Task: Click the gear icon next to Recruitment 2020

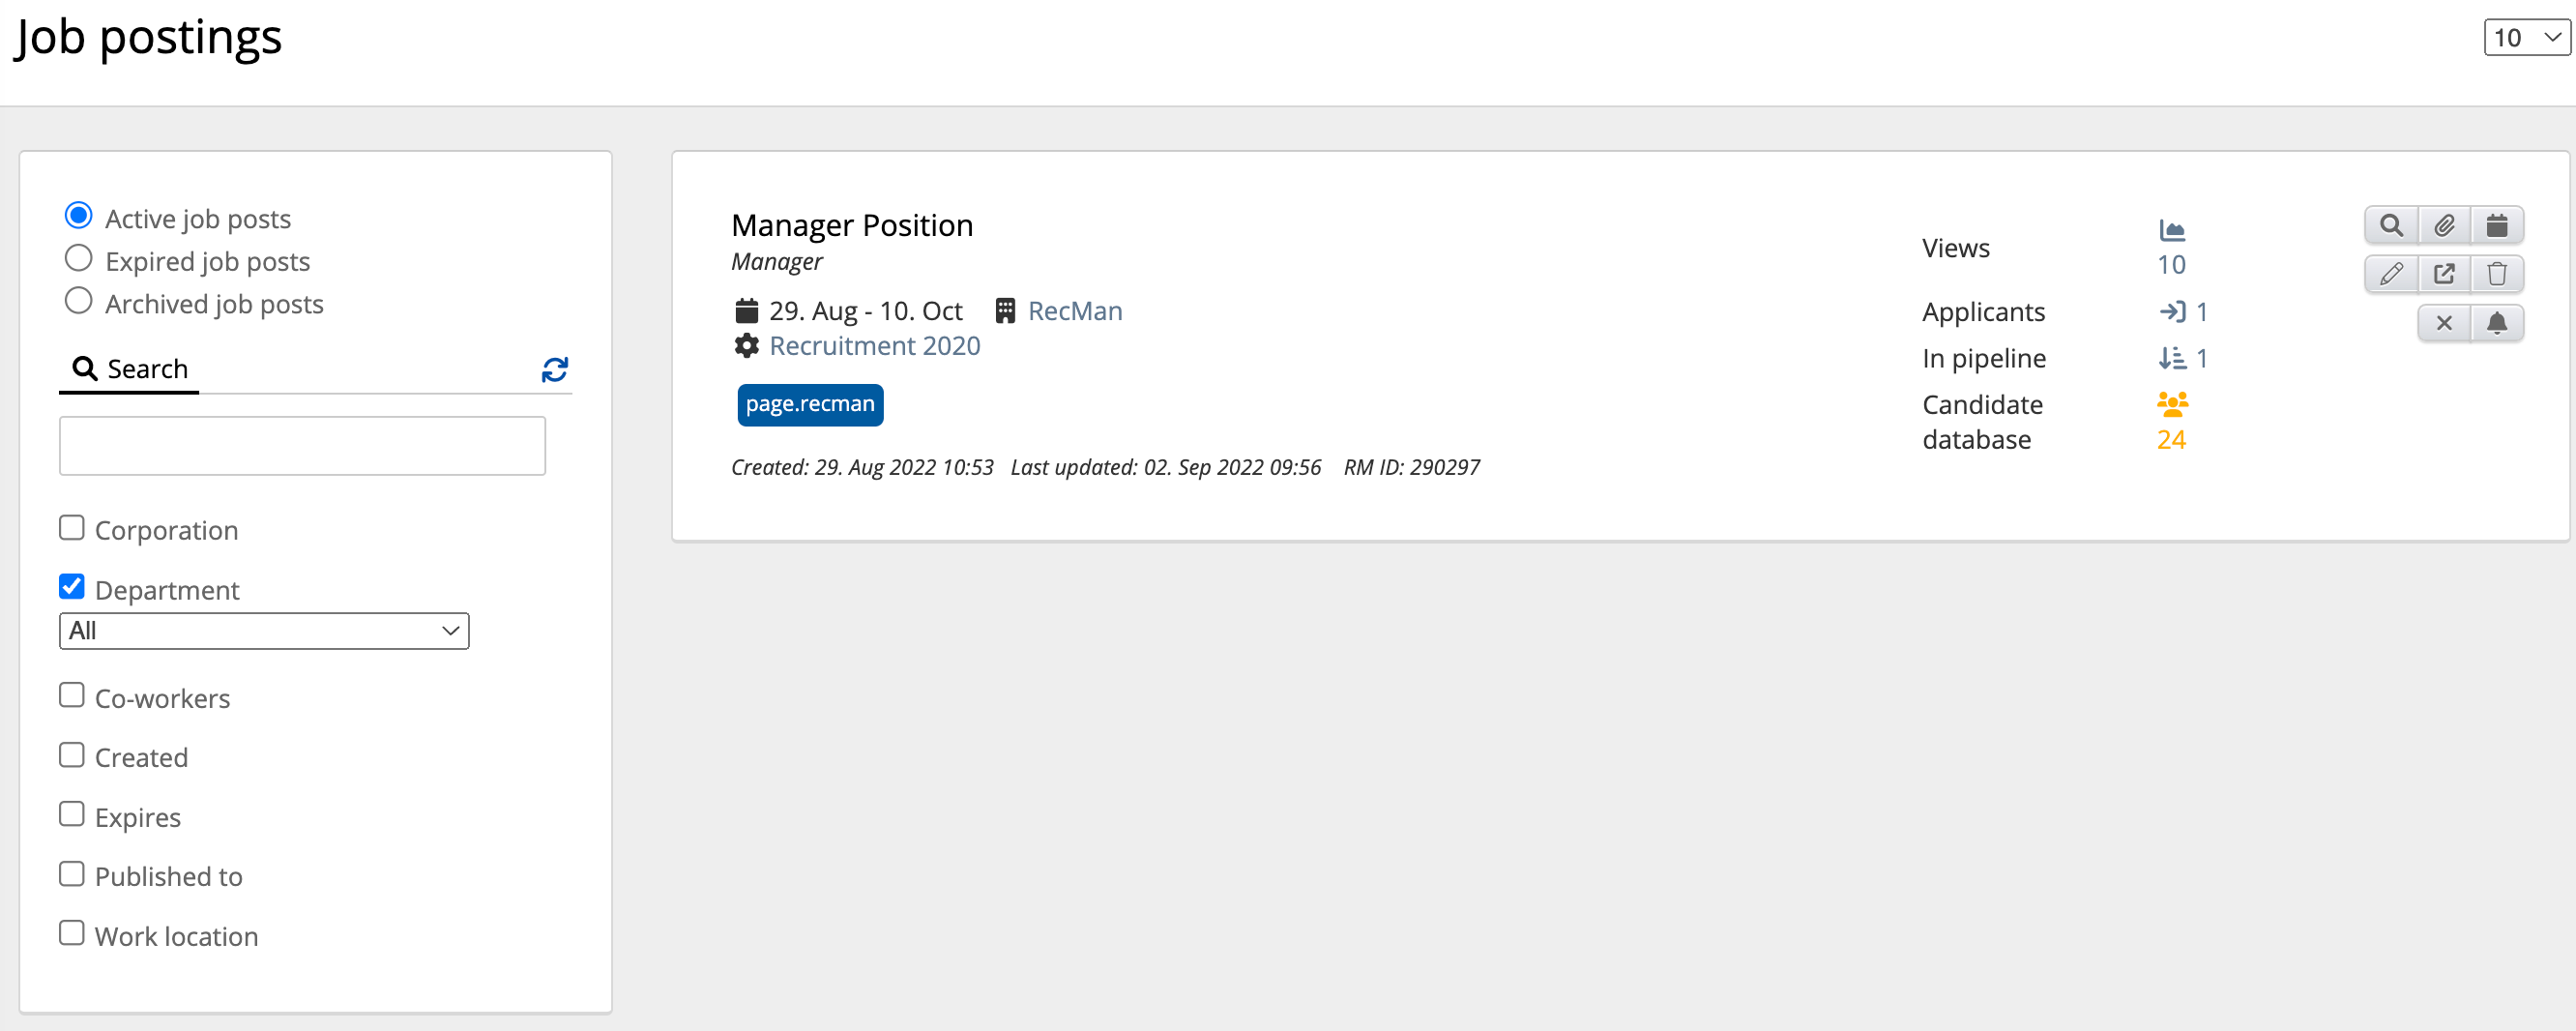Action: pyautogui.click(x=746, y=346)
